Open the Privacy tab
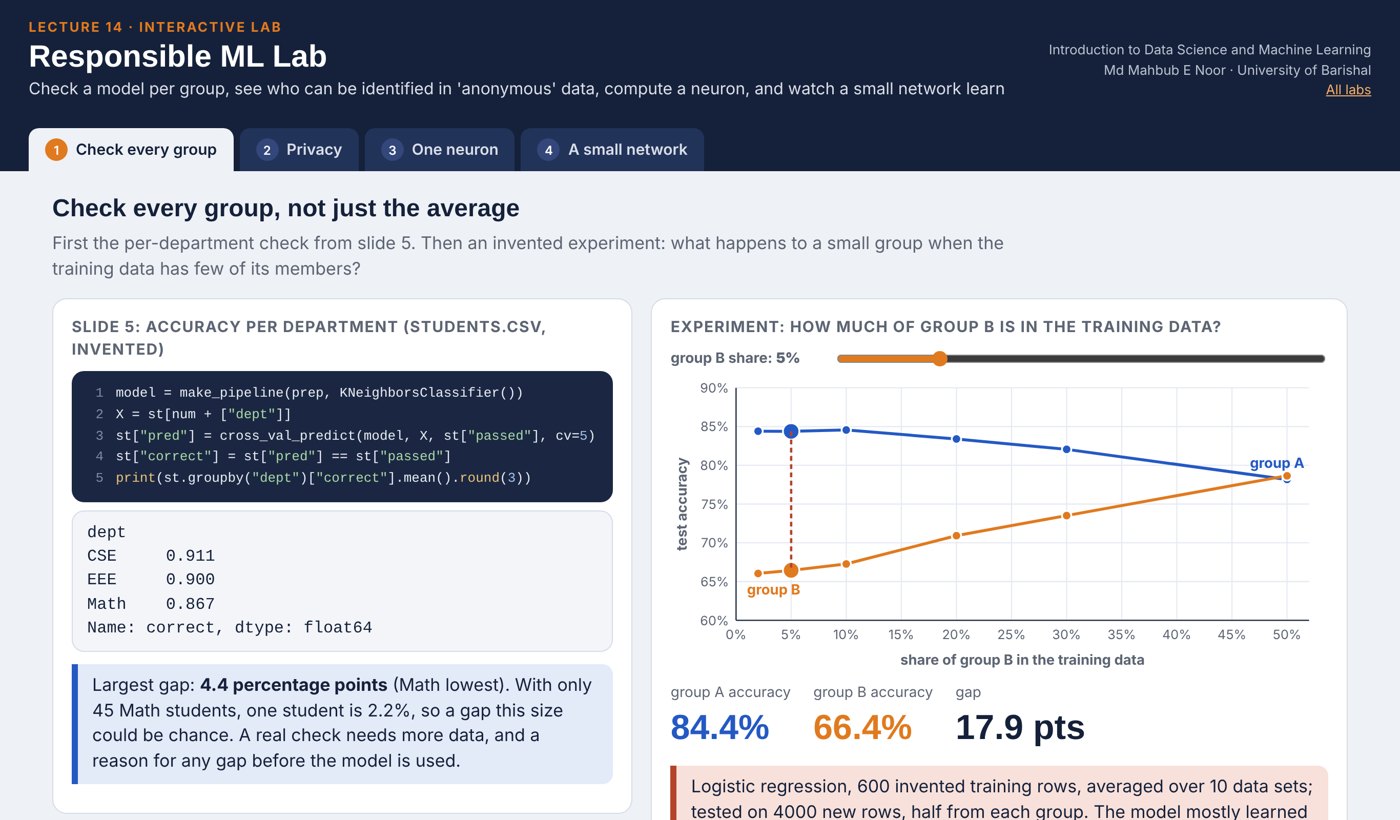This screenshot has height=820, width=1400. tap(299, 150)
